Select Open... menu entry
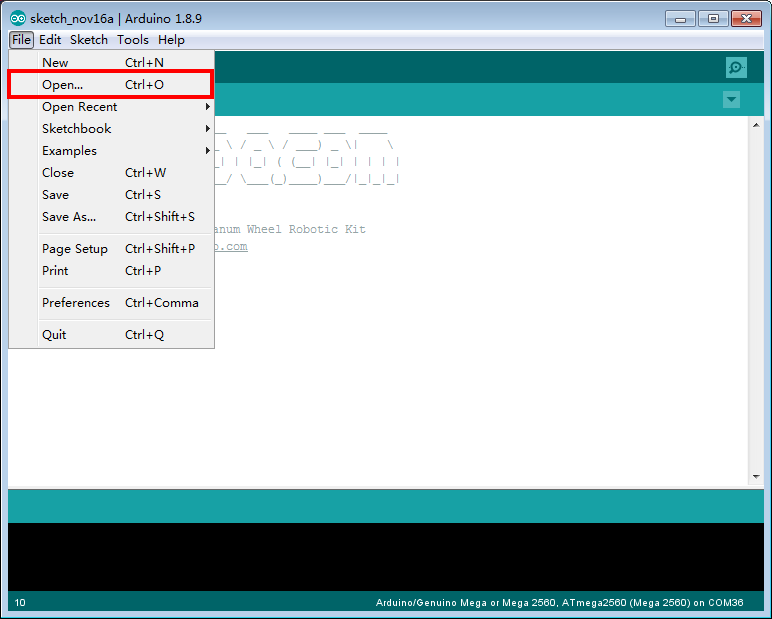The width and height of the screenshot is (772, 619). point(112,85)
